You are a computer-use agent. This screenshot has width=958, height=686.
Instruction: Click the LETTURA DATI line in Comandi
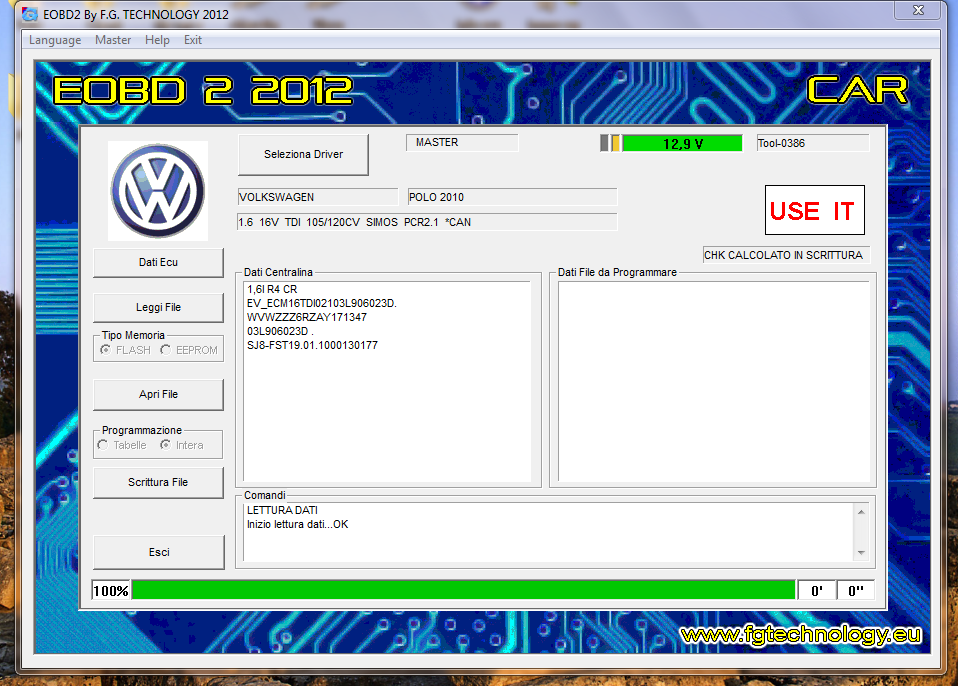282,511
